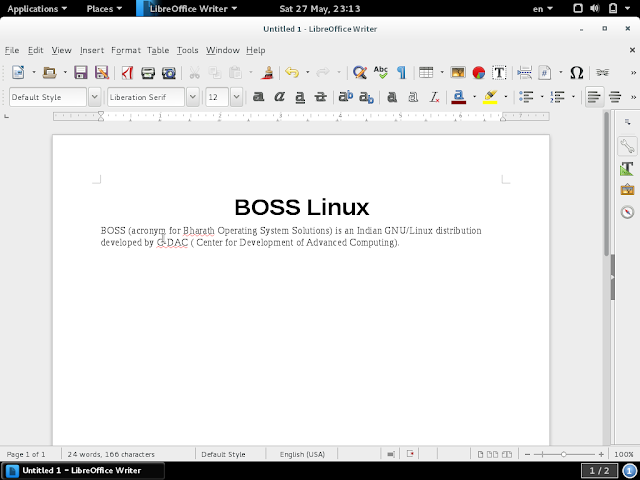The height and width of the screenshot is (480, 640).
Task: Click the Open folder icon
Action: tap(50, 73)
